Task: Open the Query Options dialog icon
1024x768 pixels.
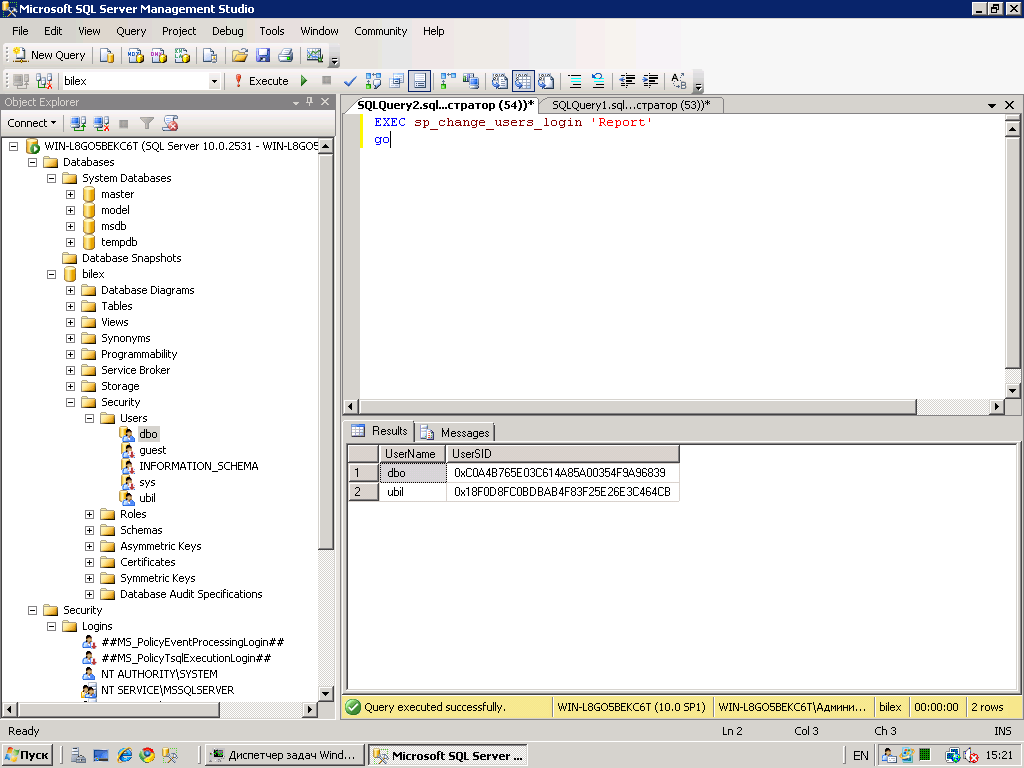Action: [x=396, y=81]
